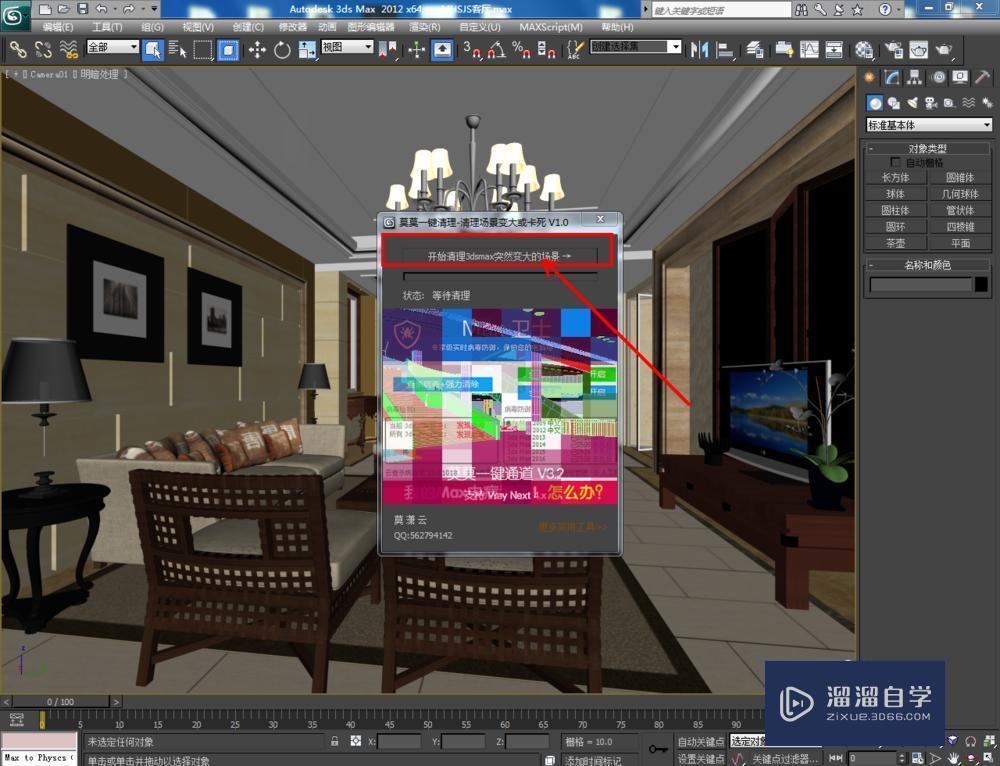
Task: Select the Lights category icon
Action: (913, 103)
